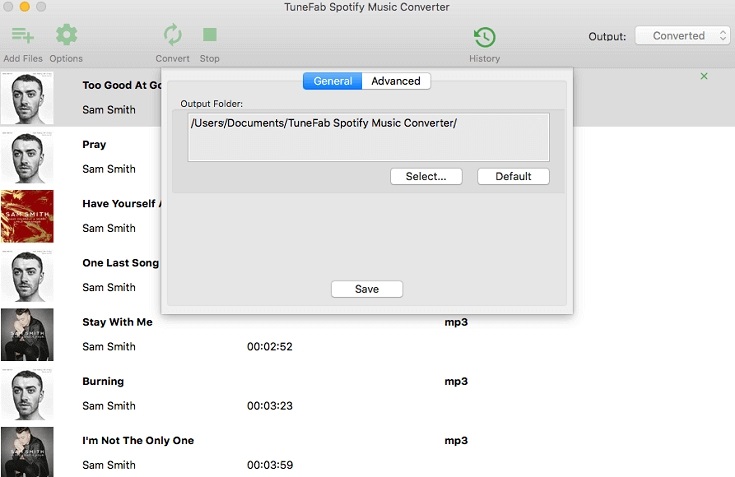The width and height of the screenshot is (735, 477).
Task: Click the Sam Smith artist under Pray
Action: click(x=109, y=169)
